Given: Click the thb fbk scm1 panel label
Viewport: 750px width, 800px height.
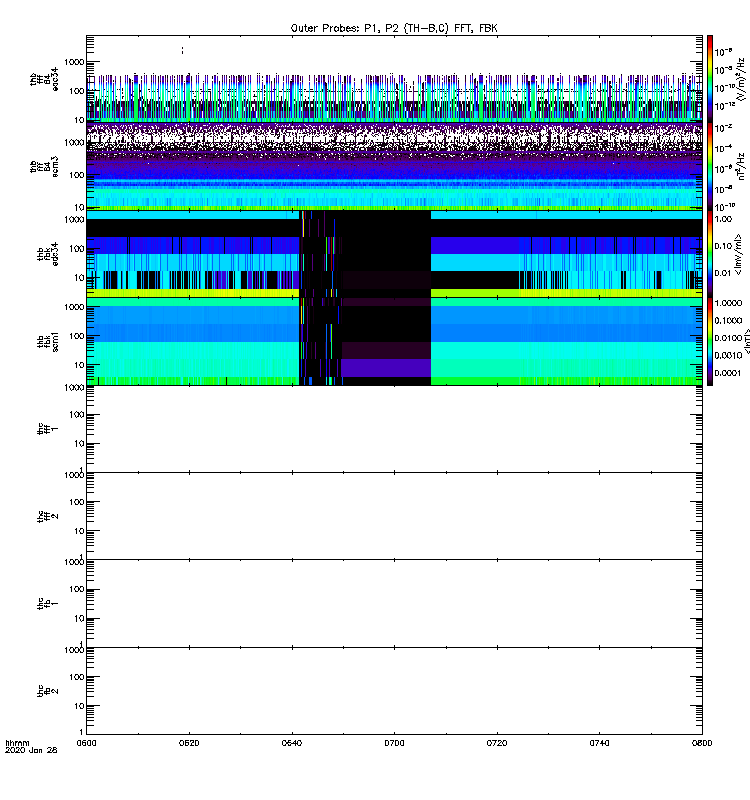Looking at the screenshot, I should tap(48, 341).
